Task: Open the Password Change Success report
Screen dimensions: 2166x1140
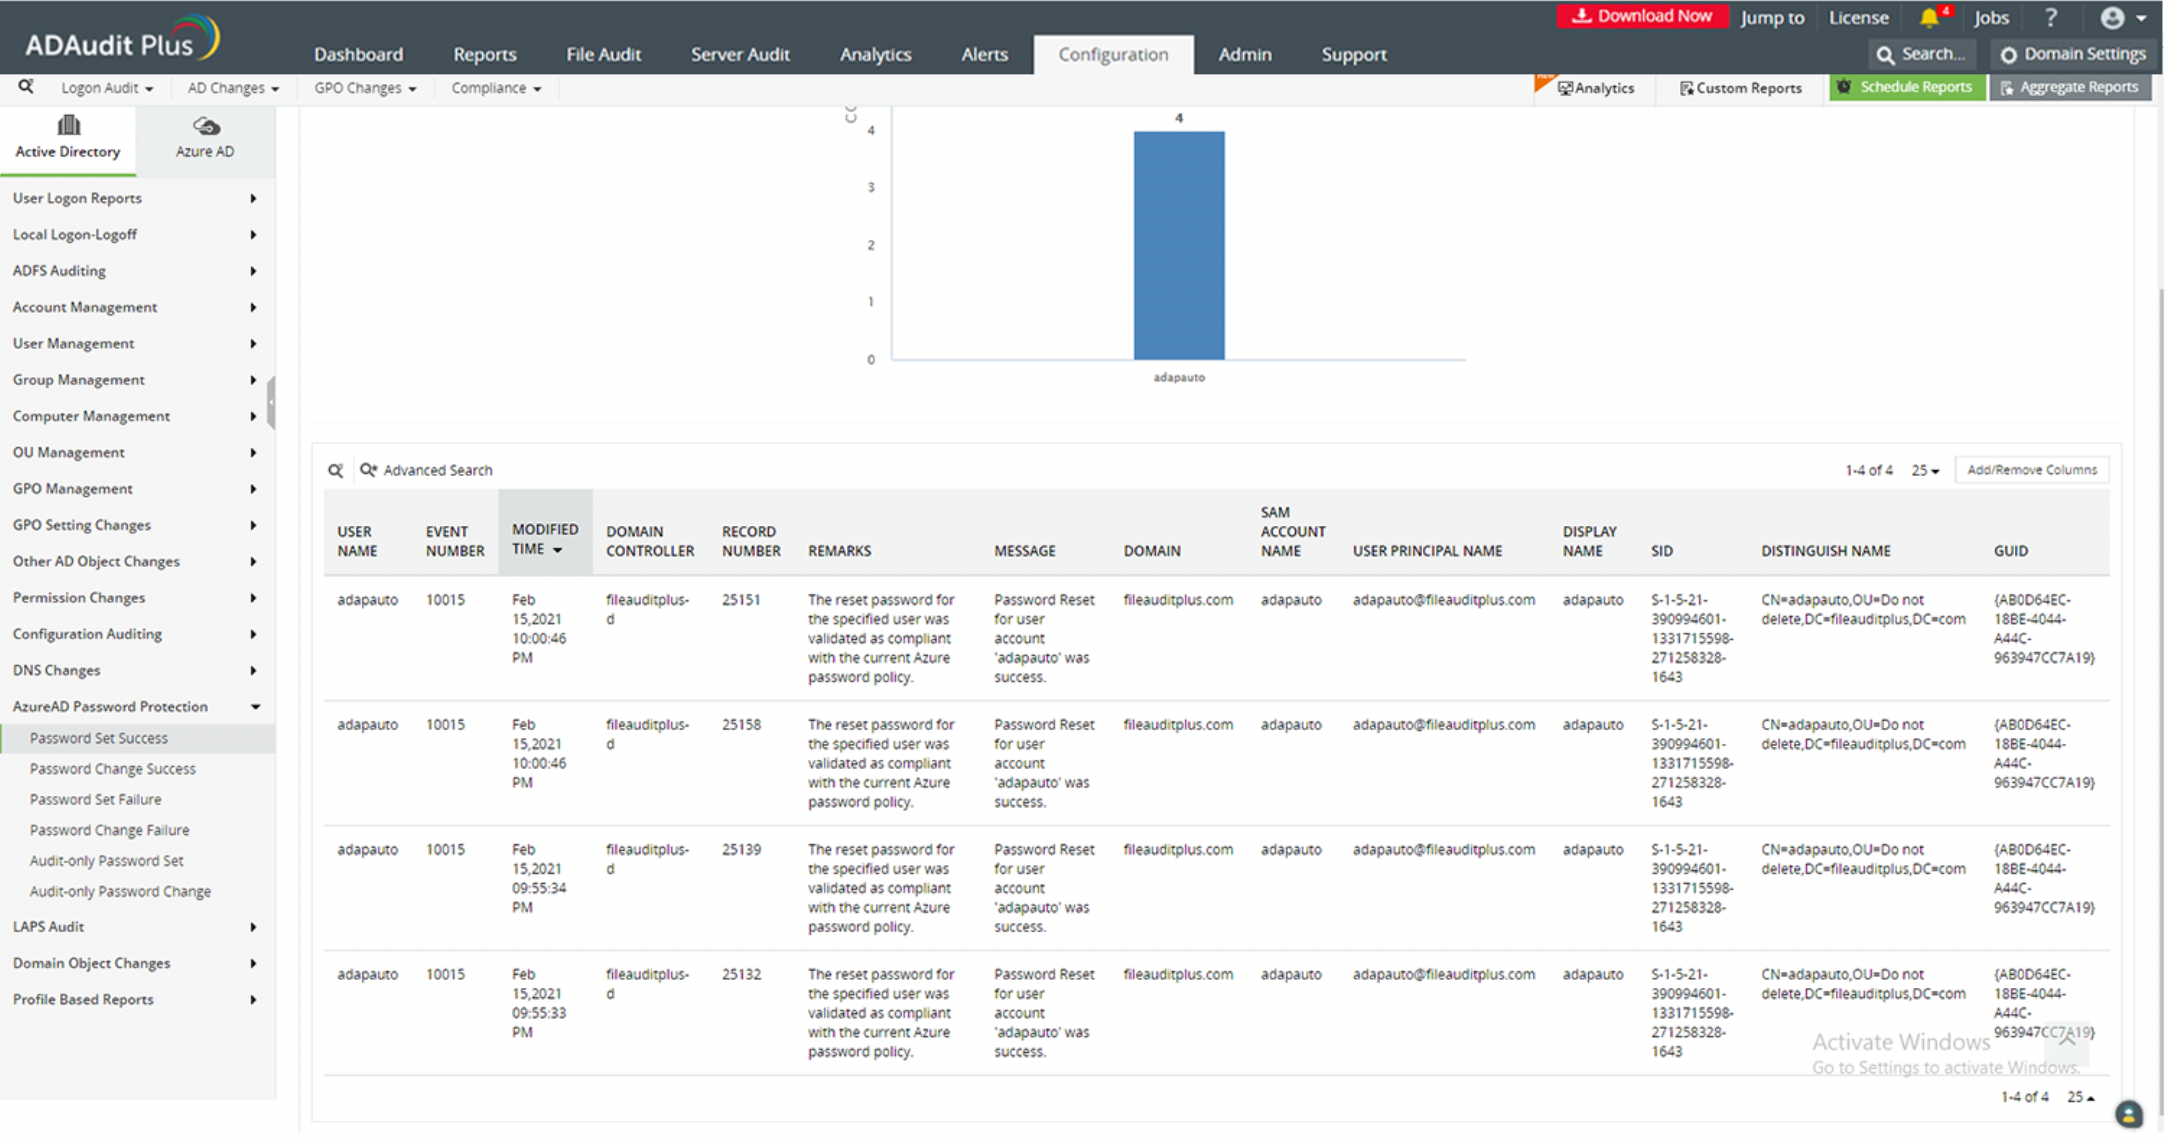Action: click(112, 769)
